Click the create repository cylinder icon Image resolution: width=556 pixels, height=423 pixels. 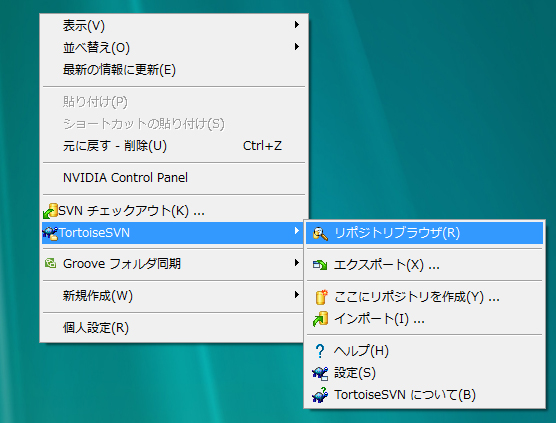coord(321,297)
